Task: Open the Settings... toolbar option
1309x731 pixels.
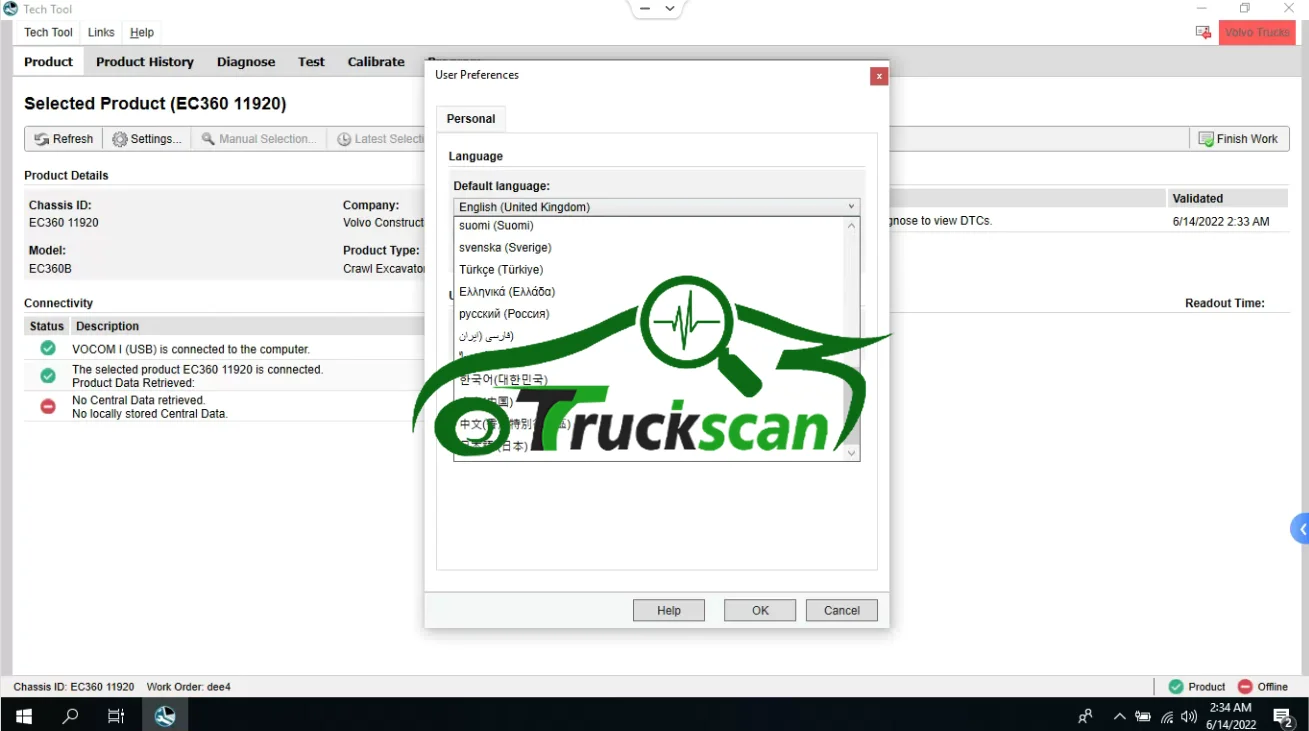Action: pyautogui.click(x=147, y=139)
